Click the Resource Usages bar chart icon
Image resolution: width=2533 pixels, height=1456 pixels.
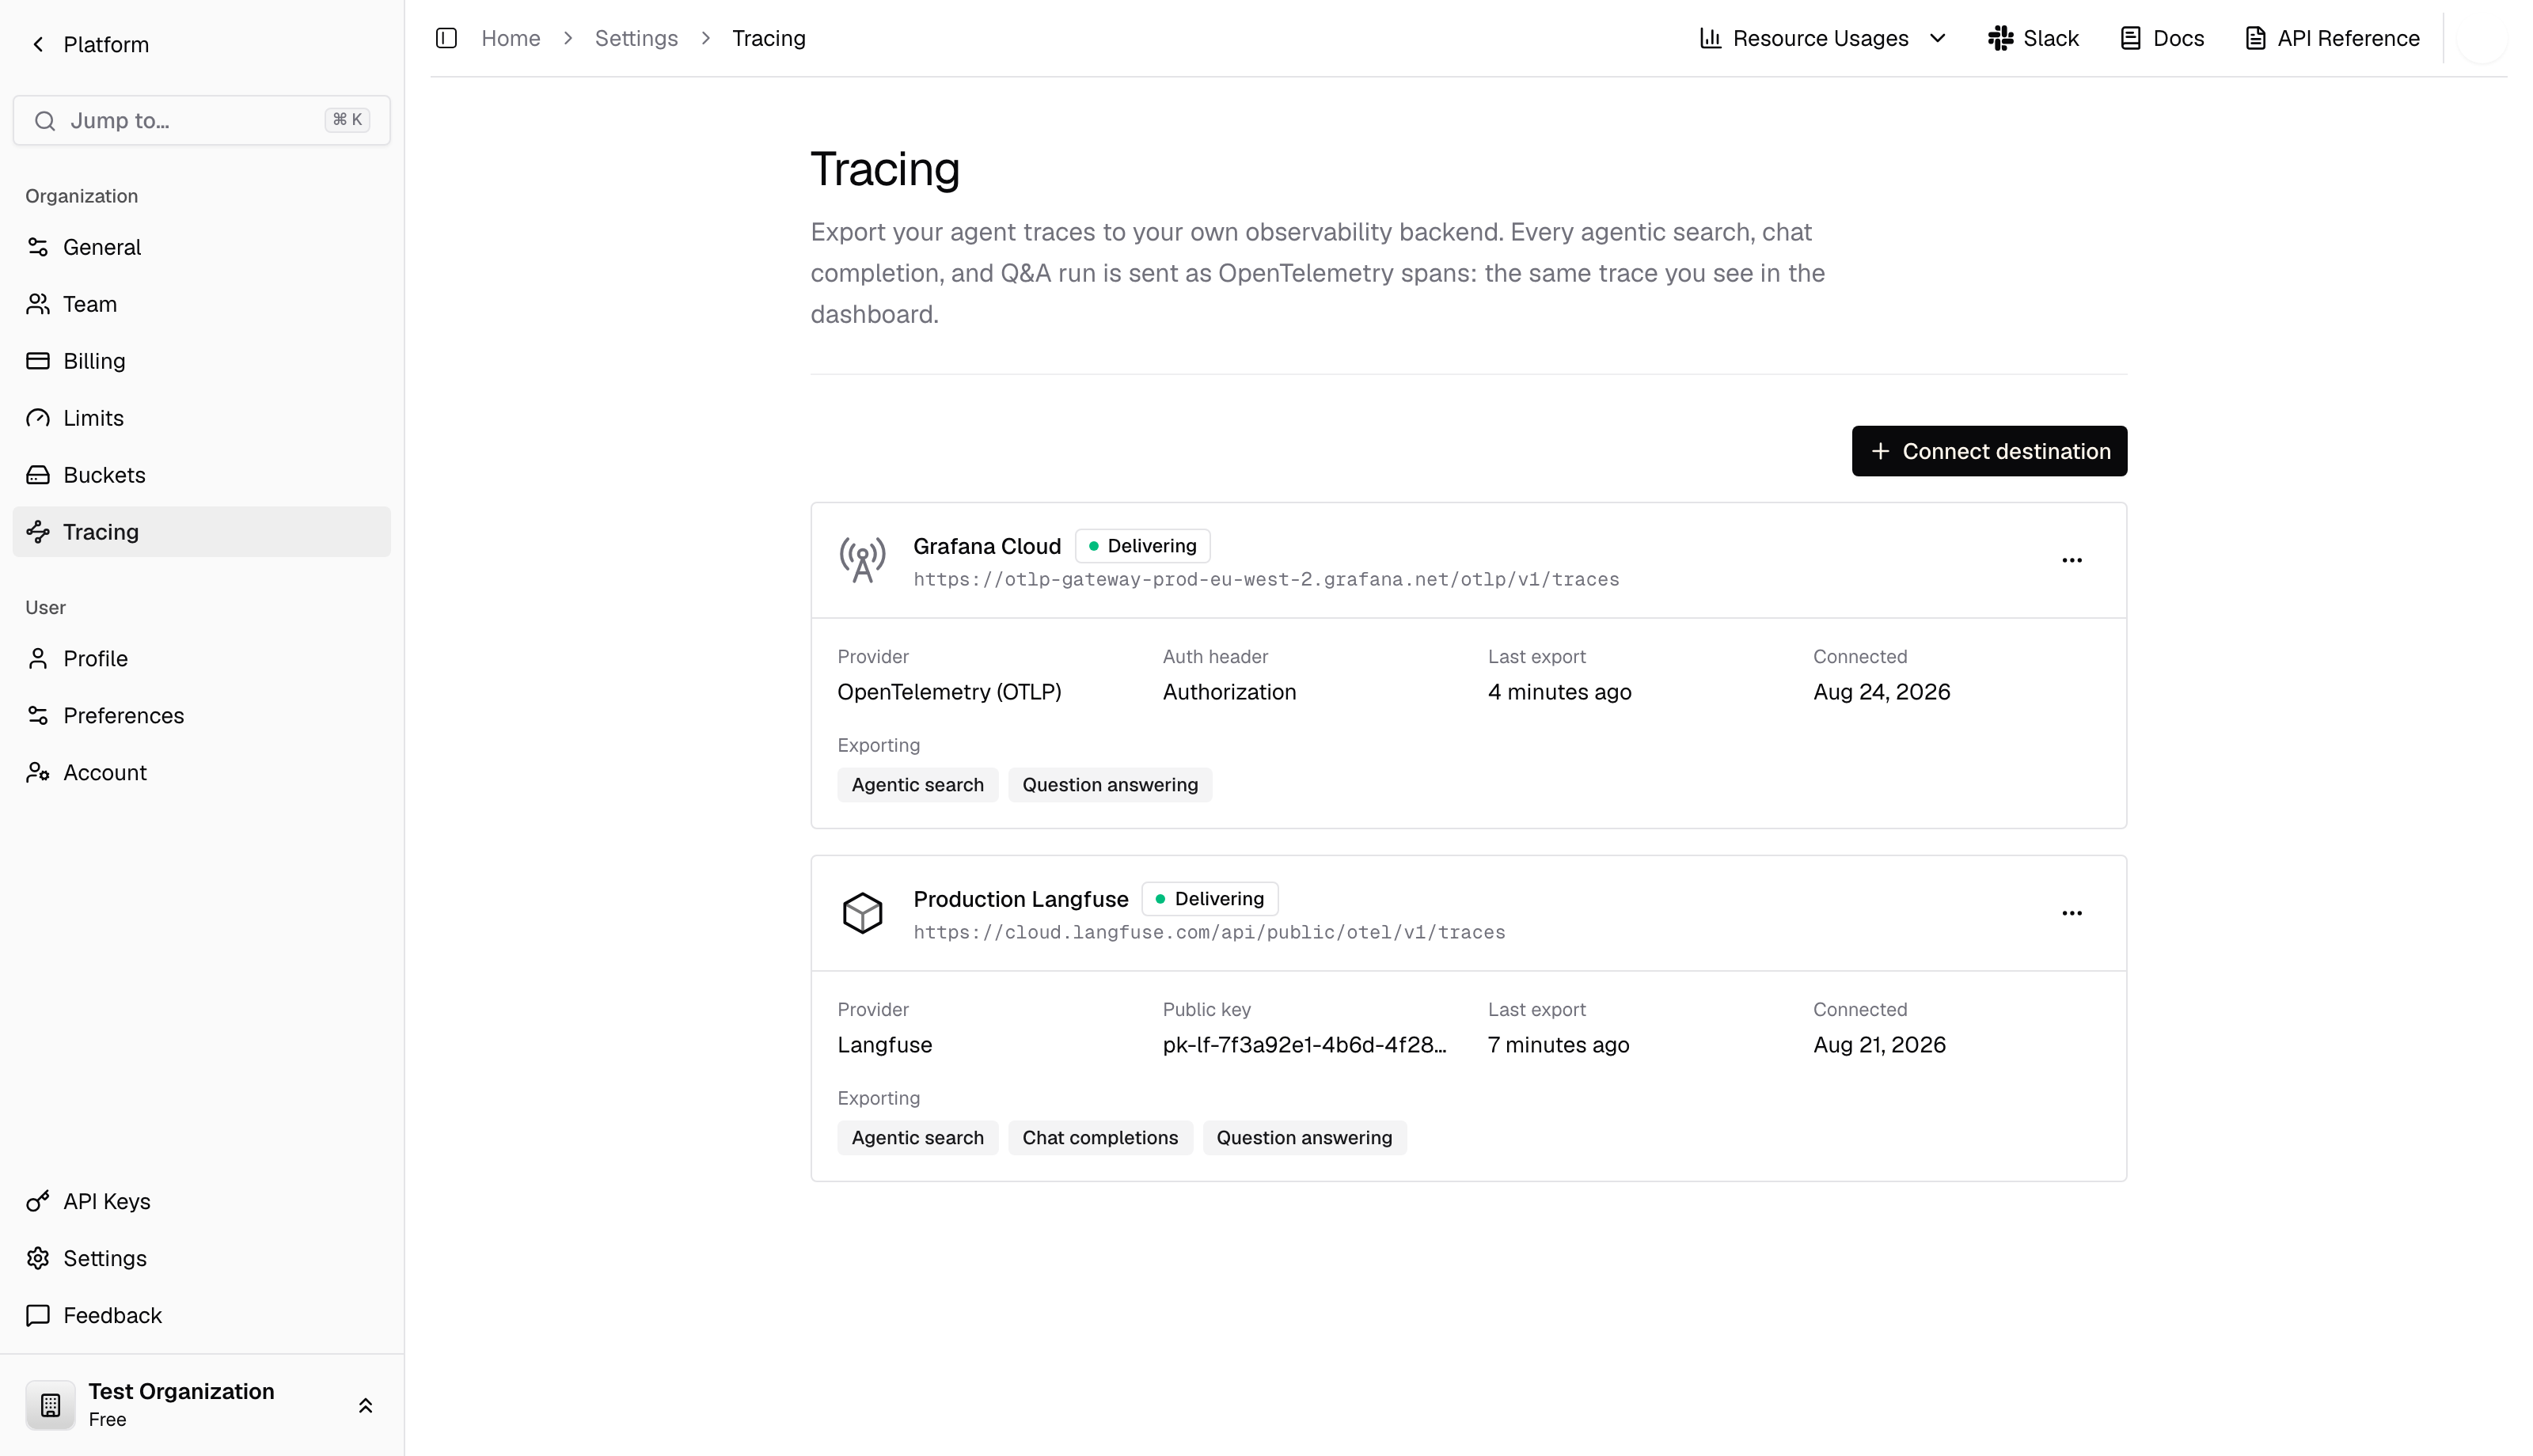coord(1710,38)
